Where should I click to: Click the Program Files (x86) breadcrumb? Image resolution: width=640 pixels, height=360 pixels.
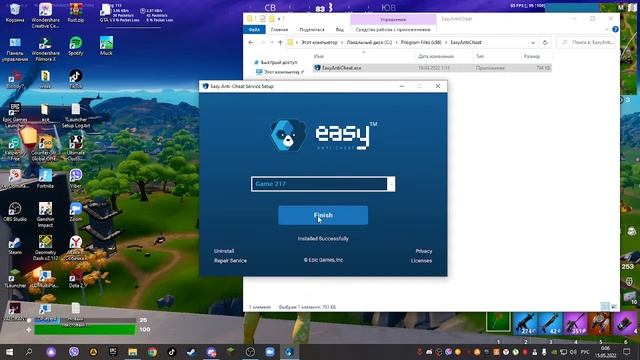pyautogui.click(x=421, y=42)
